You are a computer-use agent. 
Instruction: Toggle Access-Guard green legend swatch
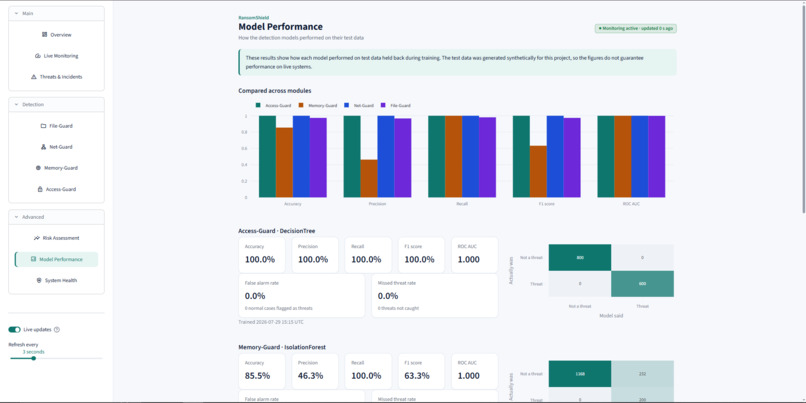tap(259, 105)
